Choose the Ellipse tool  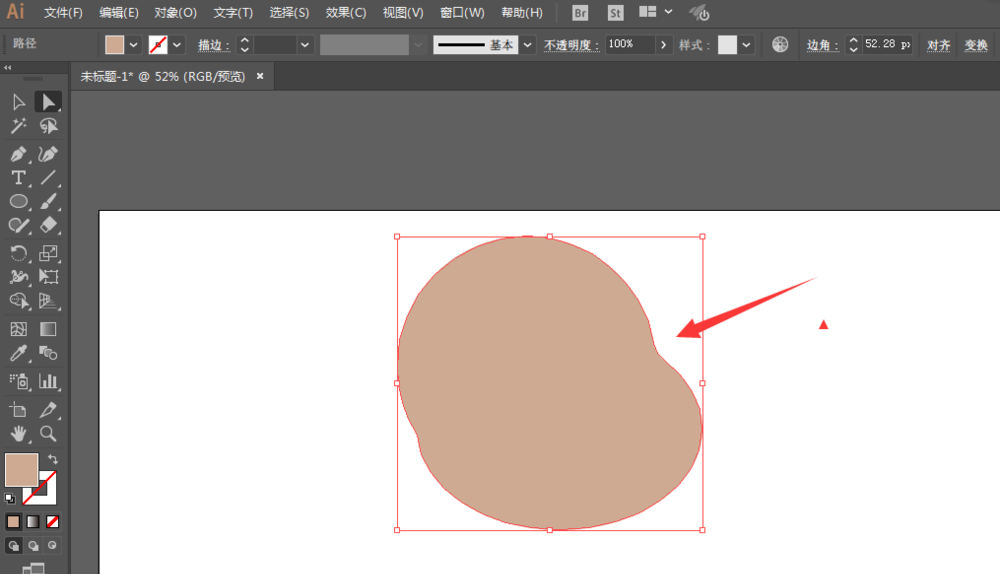18,201
